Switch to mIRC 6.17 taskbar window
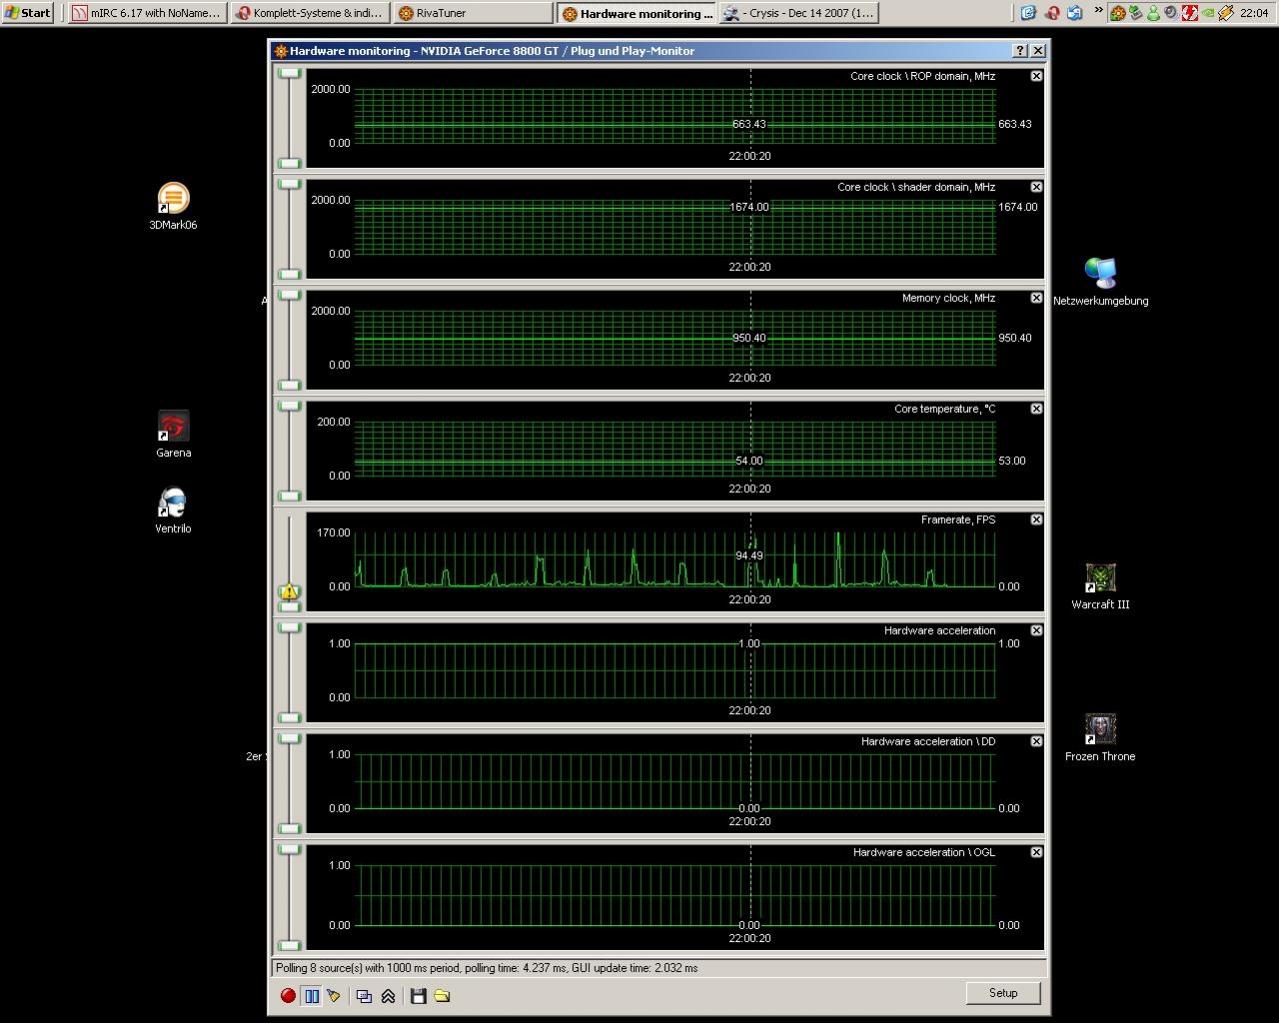 tap(146, 13)
